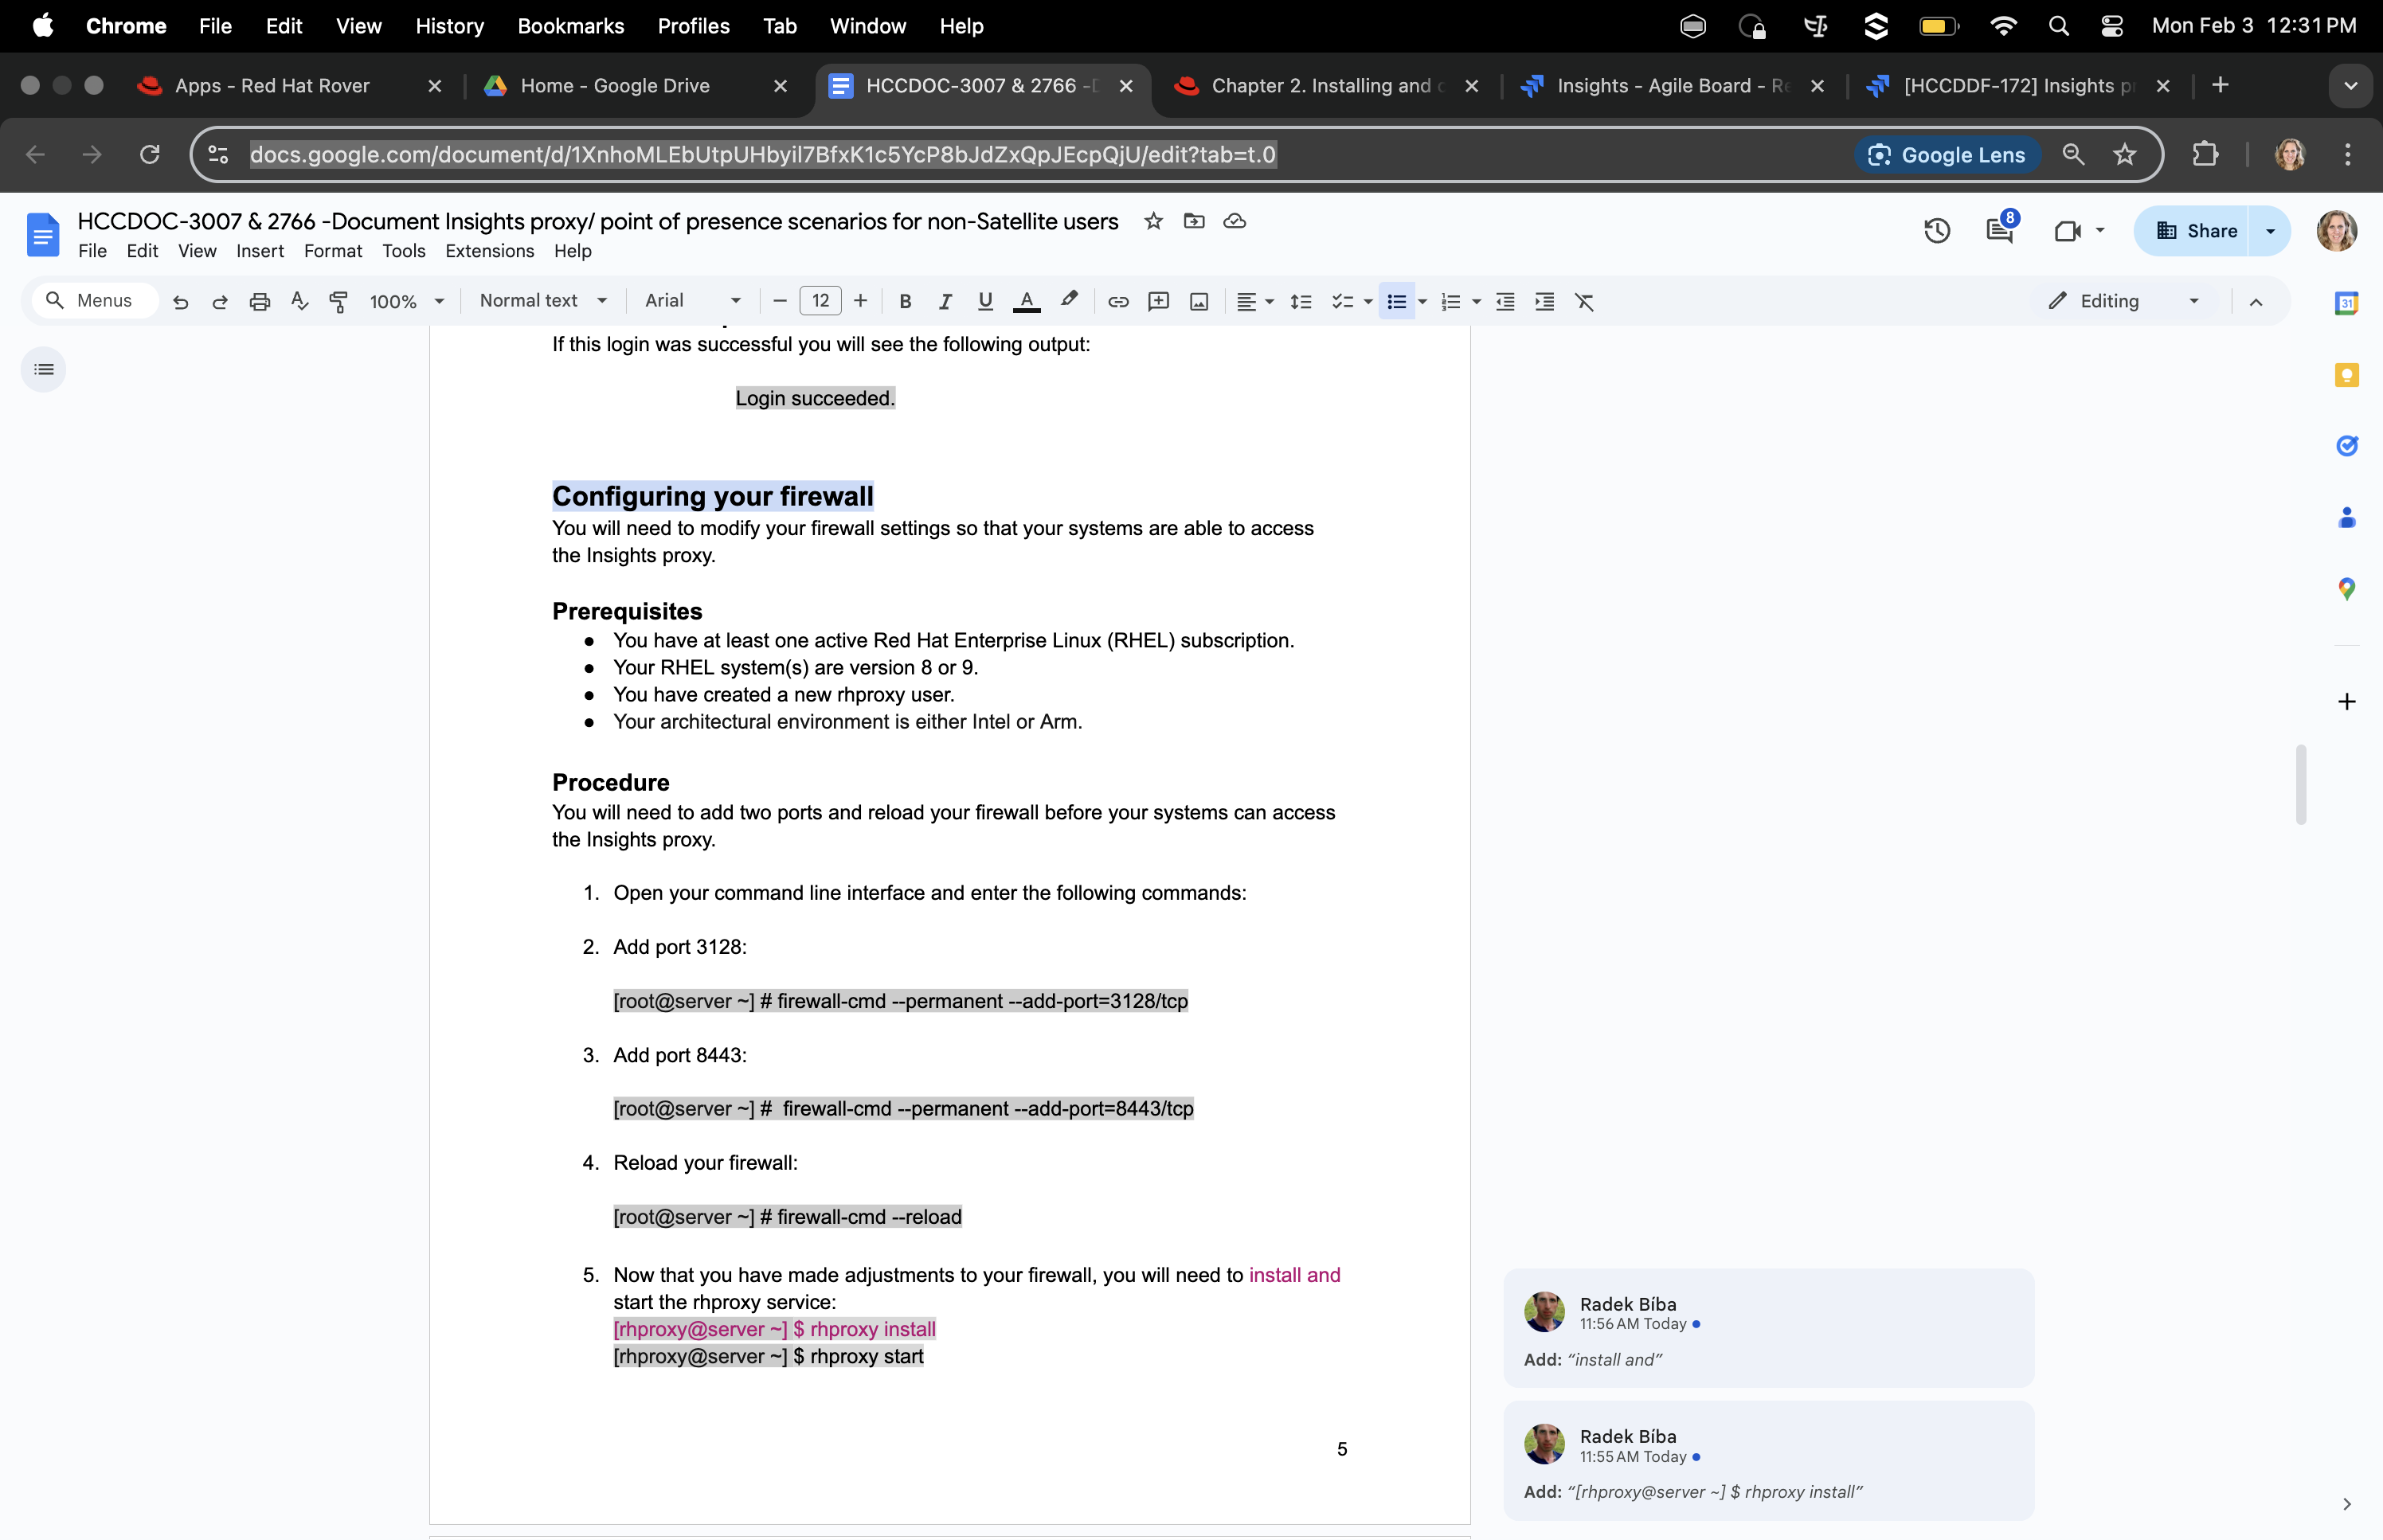Show document outline sidebar icon

coord(44,370)
